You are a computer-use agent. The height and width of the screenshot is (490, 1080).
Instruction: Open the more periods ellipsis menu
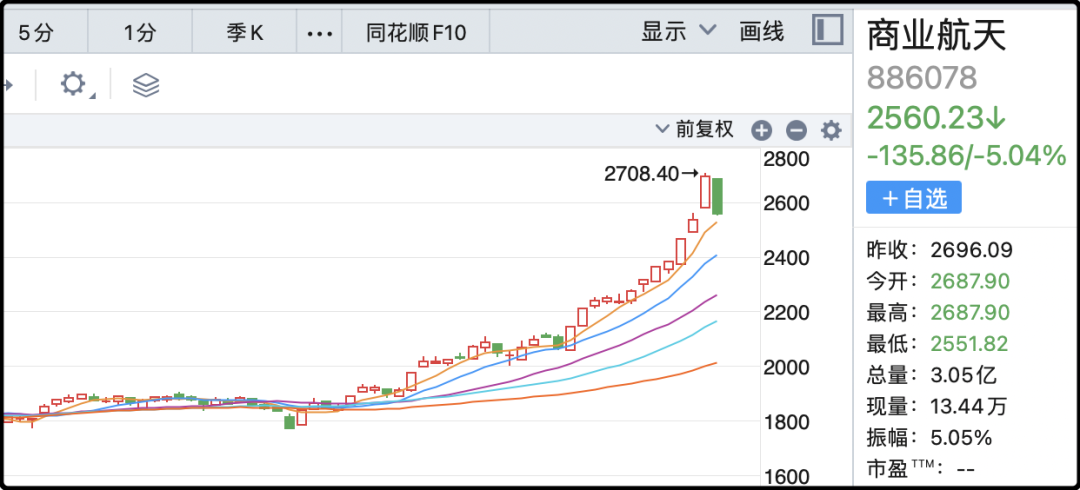(319, 32)
